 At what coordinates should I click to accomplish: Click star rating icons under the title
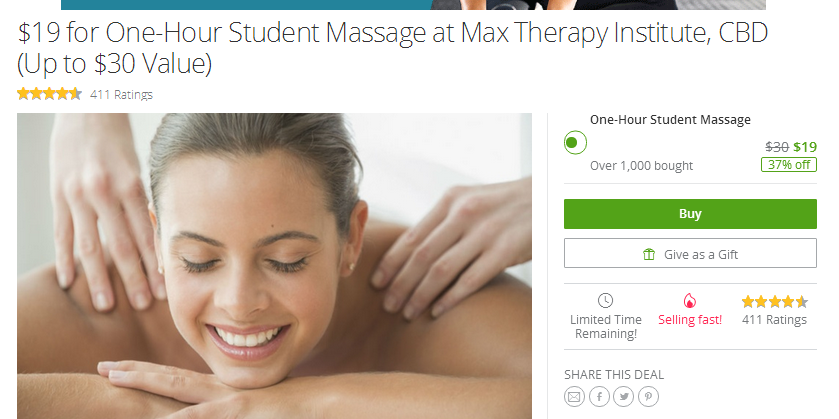tap(49, 94)
